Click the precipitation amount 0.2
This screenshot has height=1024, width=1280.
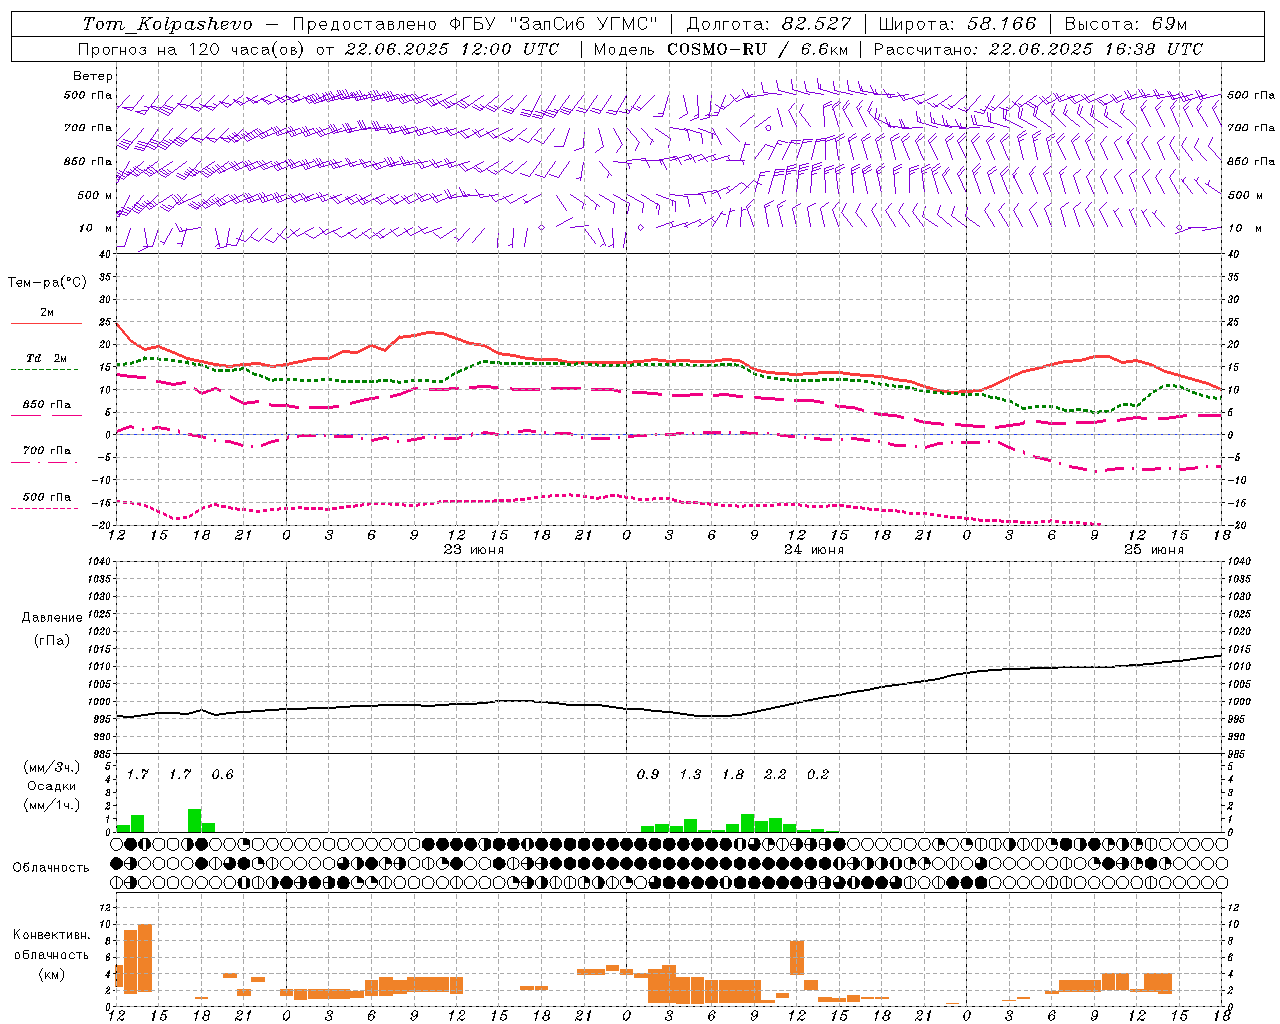[x=818, y=775]
